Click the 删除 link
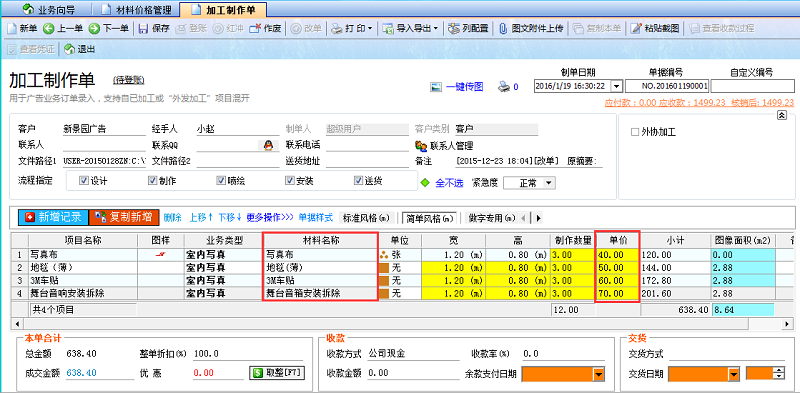 (172, 217)
